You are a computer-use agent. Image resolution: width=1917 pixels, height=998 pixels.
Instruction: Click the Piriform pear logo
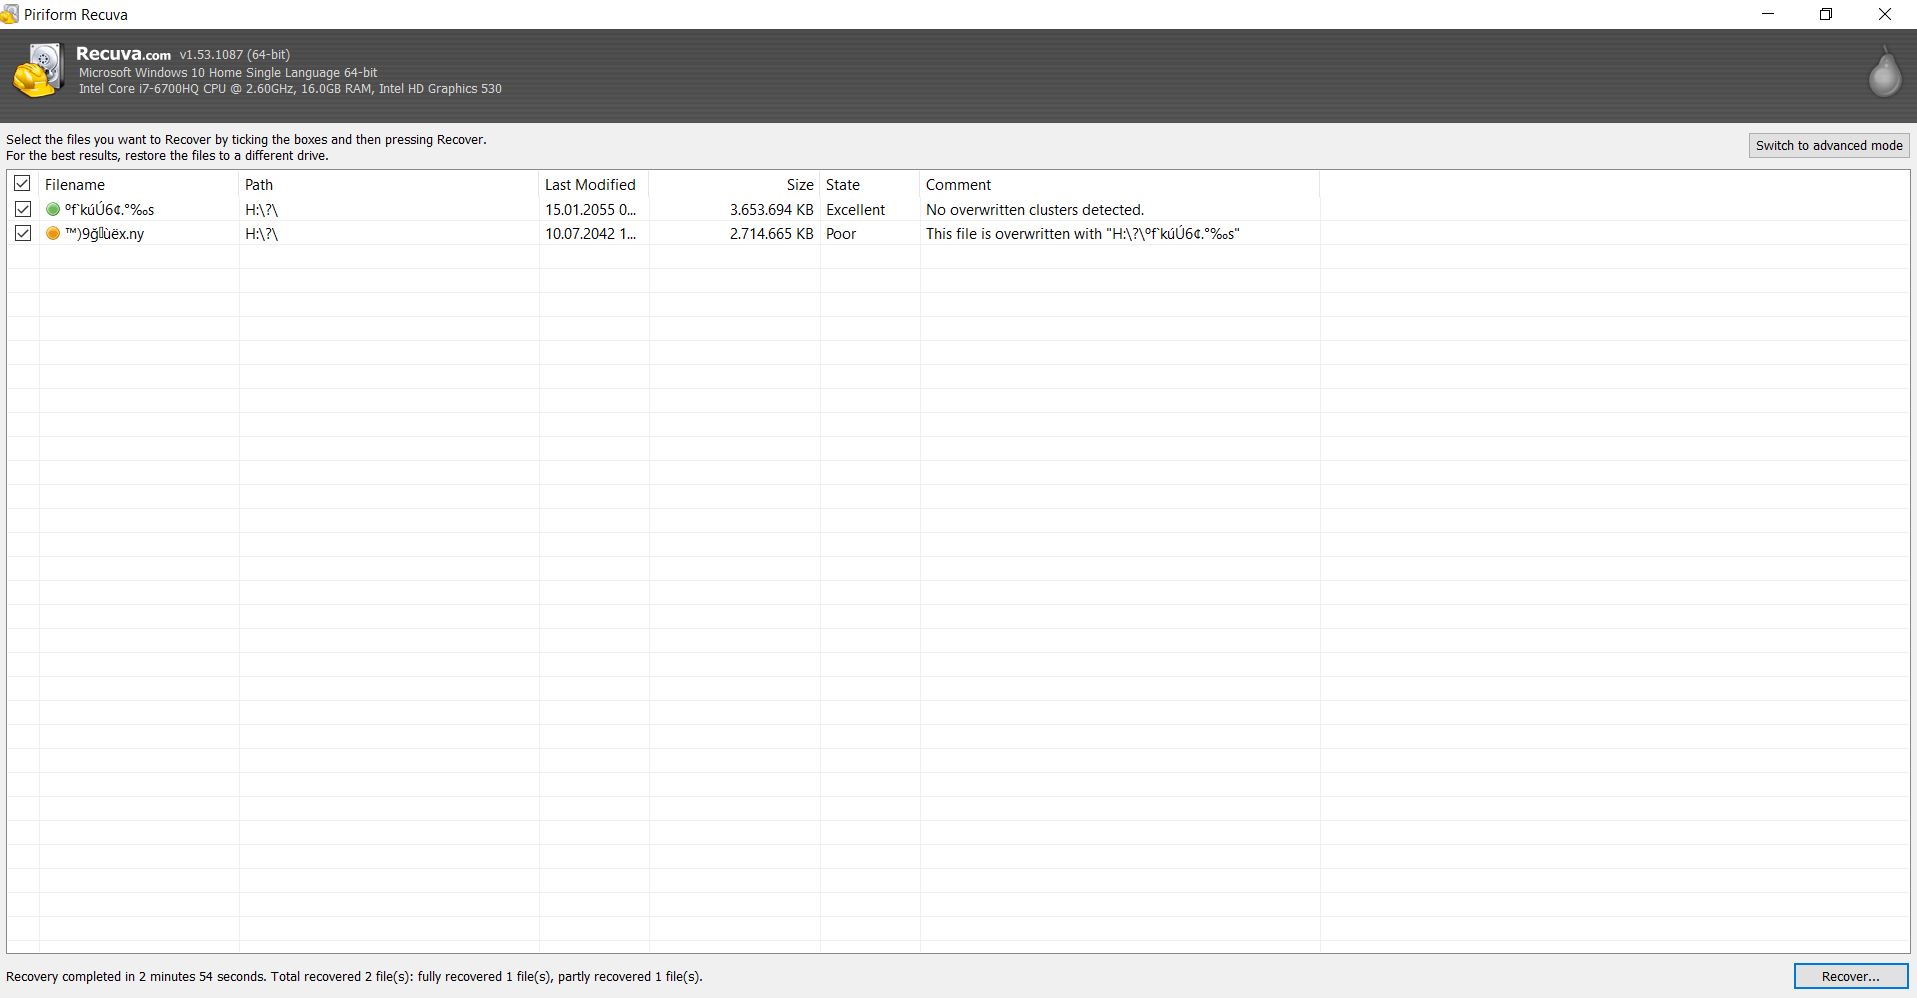1884,72
